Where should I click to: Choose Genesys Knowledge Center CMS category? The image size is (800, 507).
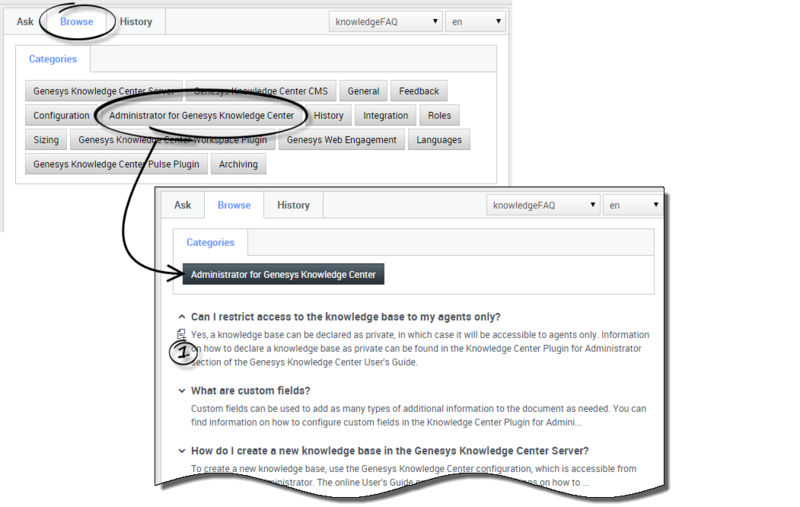(261, 91)
